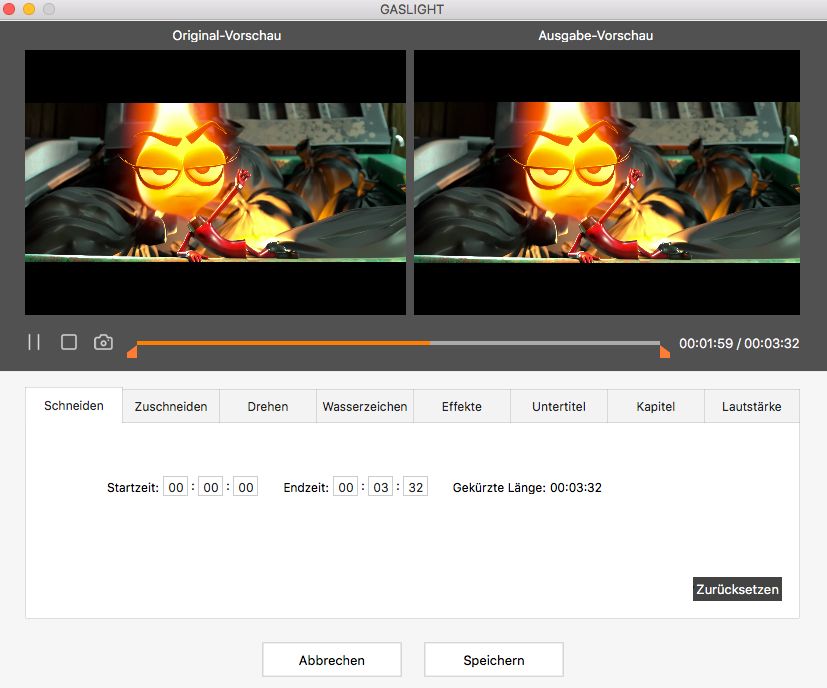Minimize the window with yellow button

pyautogui.click(x=29, y=9)
